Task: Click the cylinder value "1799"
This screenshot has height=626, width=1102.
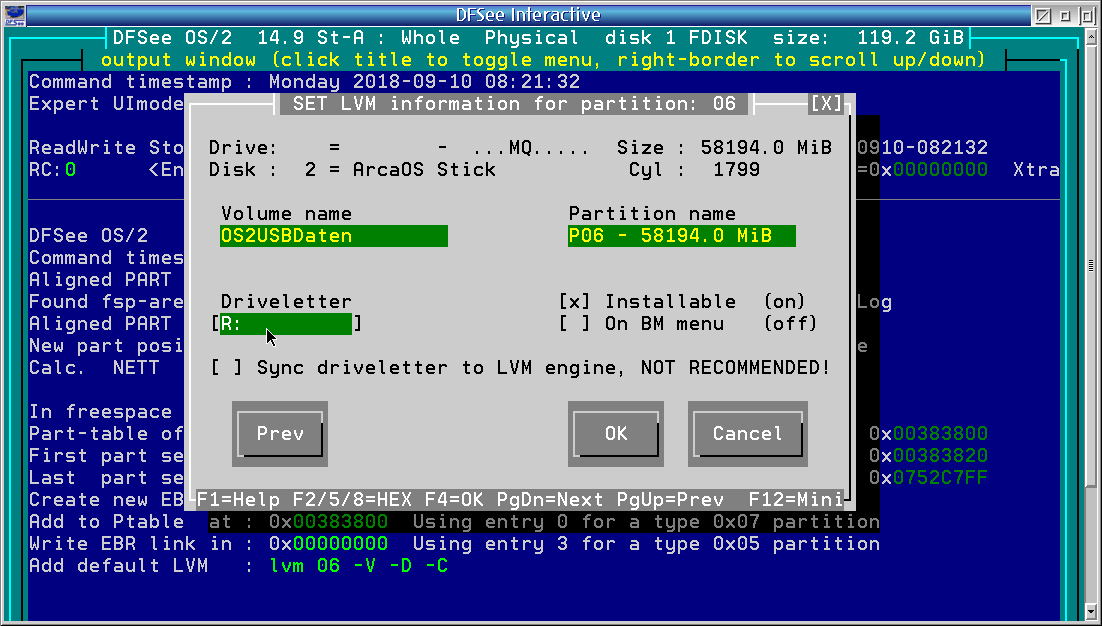Action: pos(736,169)
